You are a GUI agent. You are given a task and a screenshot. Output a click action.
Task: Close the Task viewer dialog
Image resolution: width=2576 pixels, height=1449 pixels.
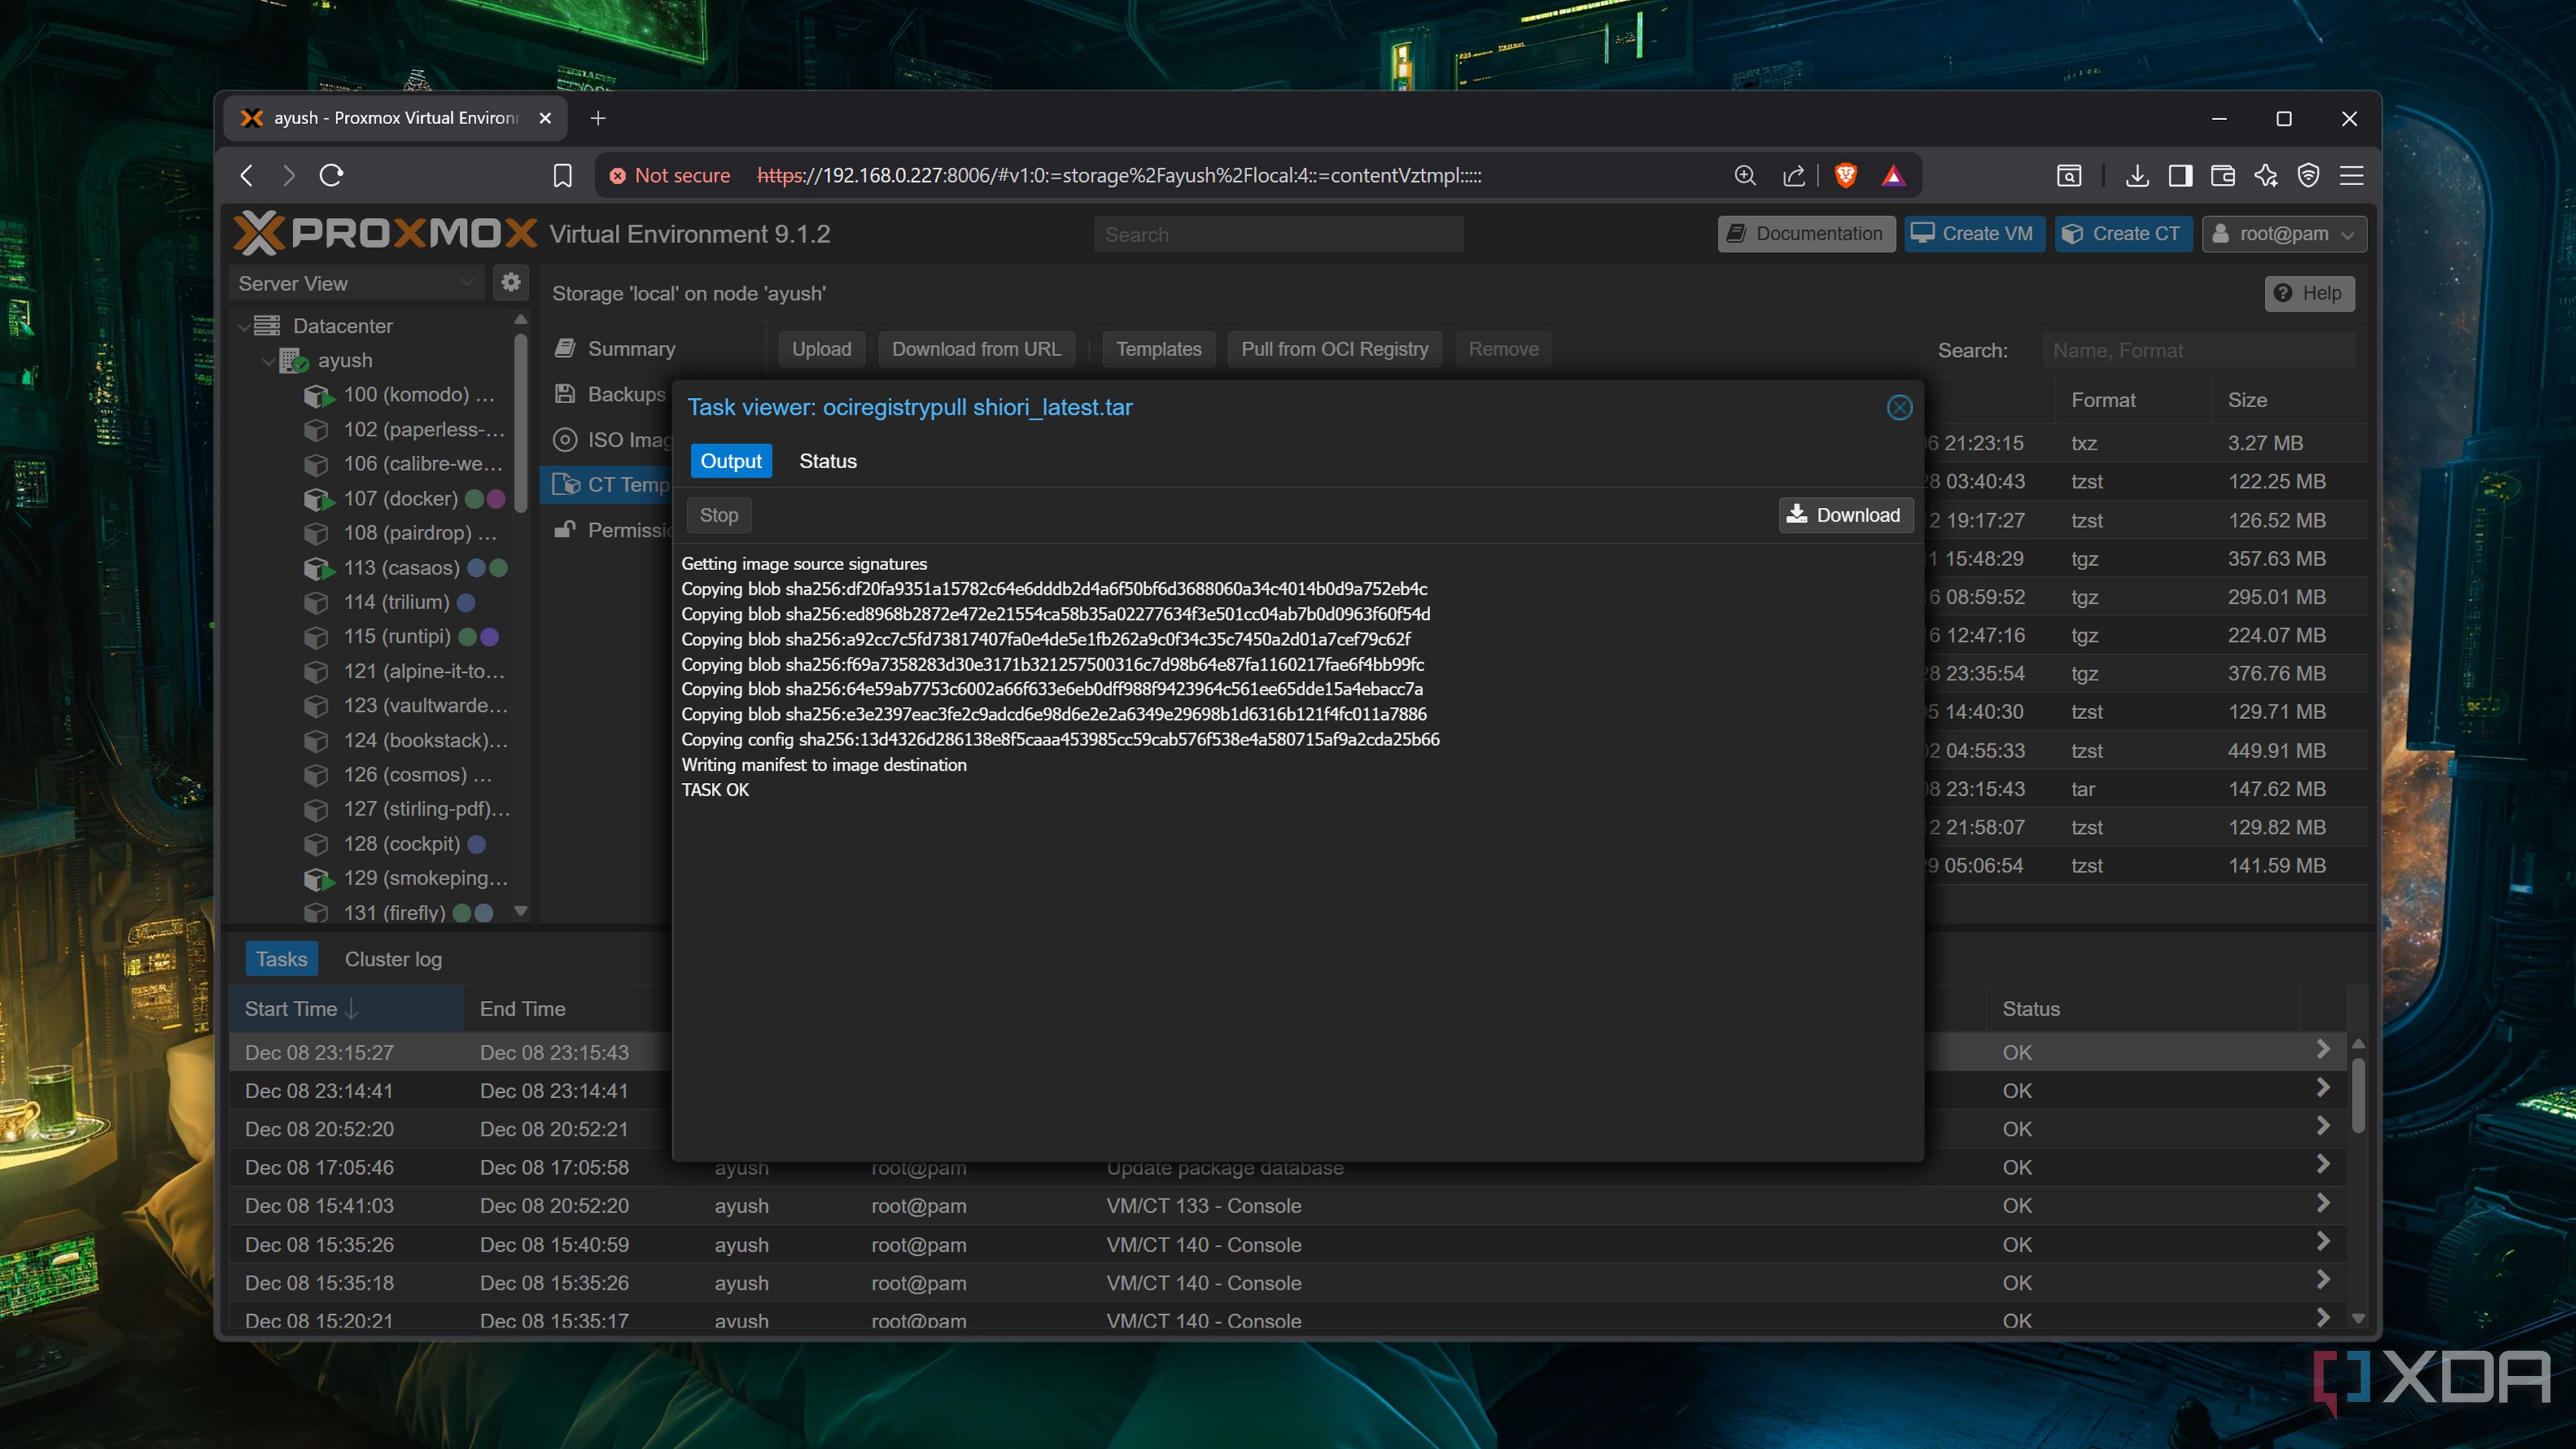tap(1899, 407)
